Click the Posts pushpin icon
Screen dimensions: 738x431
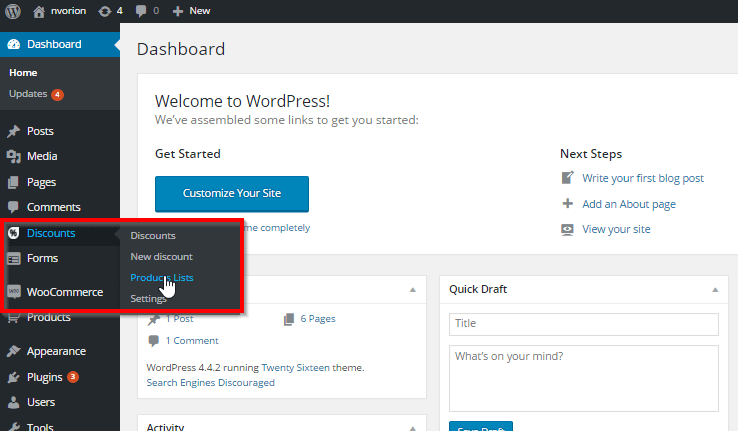click(x=14, y=131)
